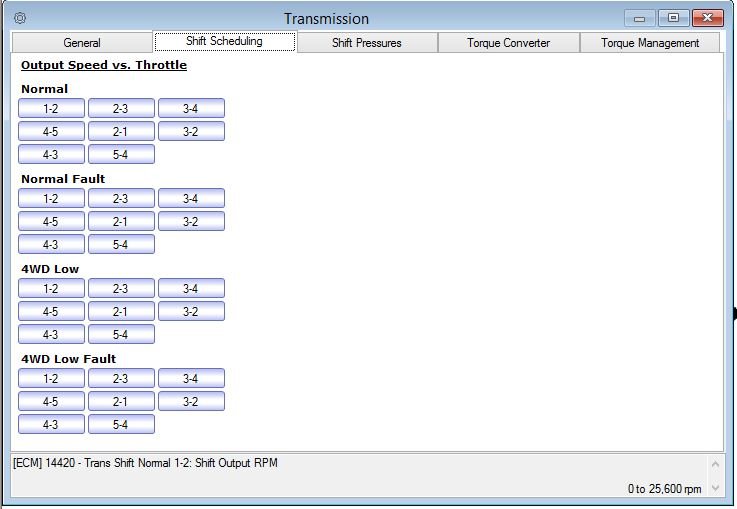The height and width of the screenshot is (509, 737).
Task: Open the Normal 3-2 downshift table
Action: tap(191, 132)
